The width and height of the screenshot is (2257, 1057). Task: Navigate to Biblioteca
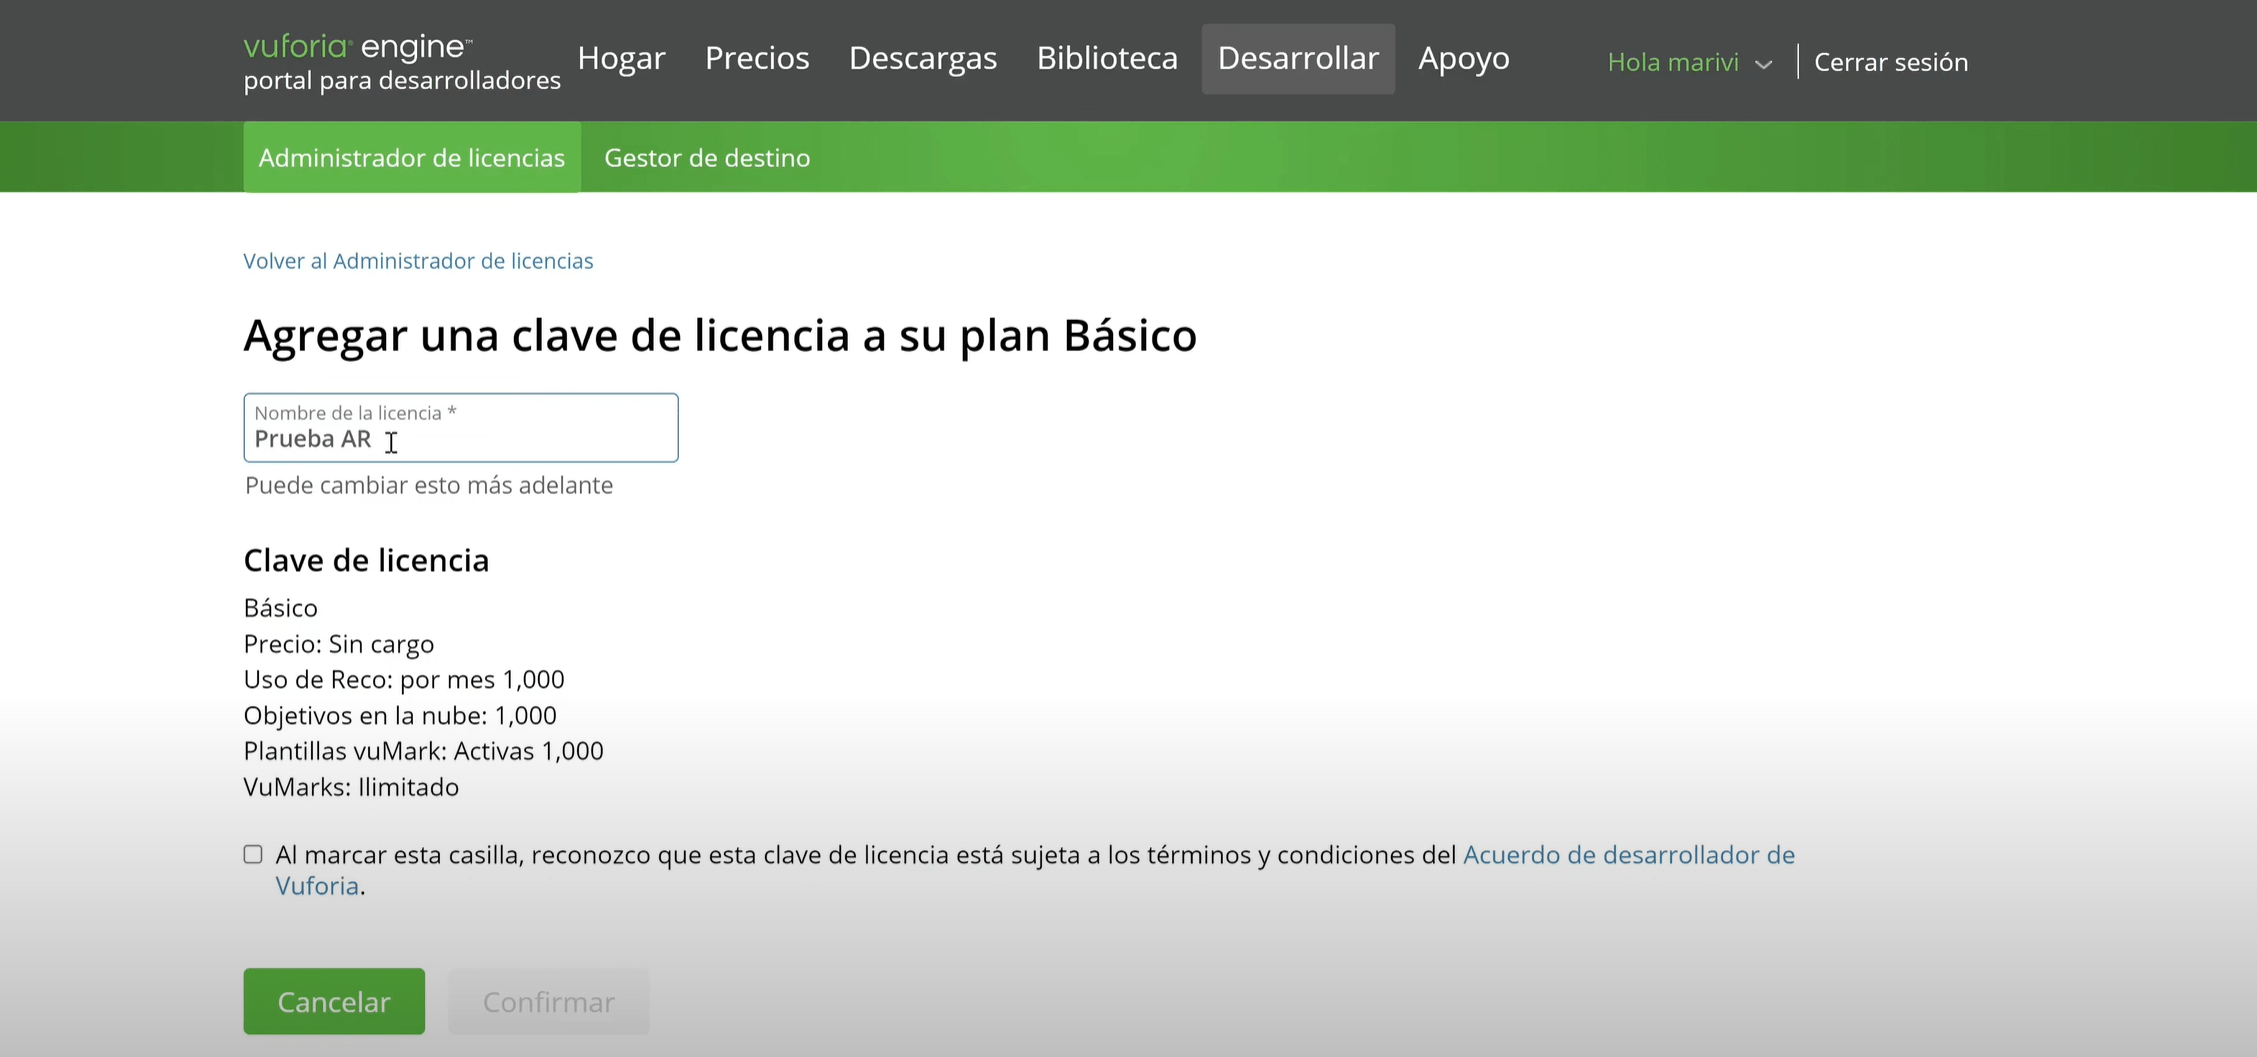1107,58
